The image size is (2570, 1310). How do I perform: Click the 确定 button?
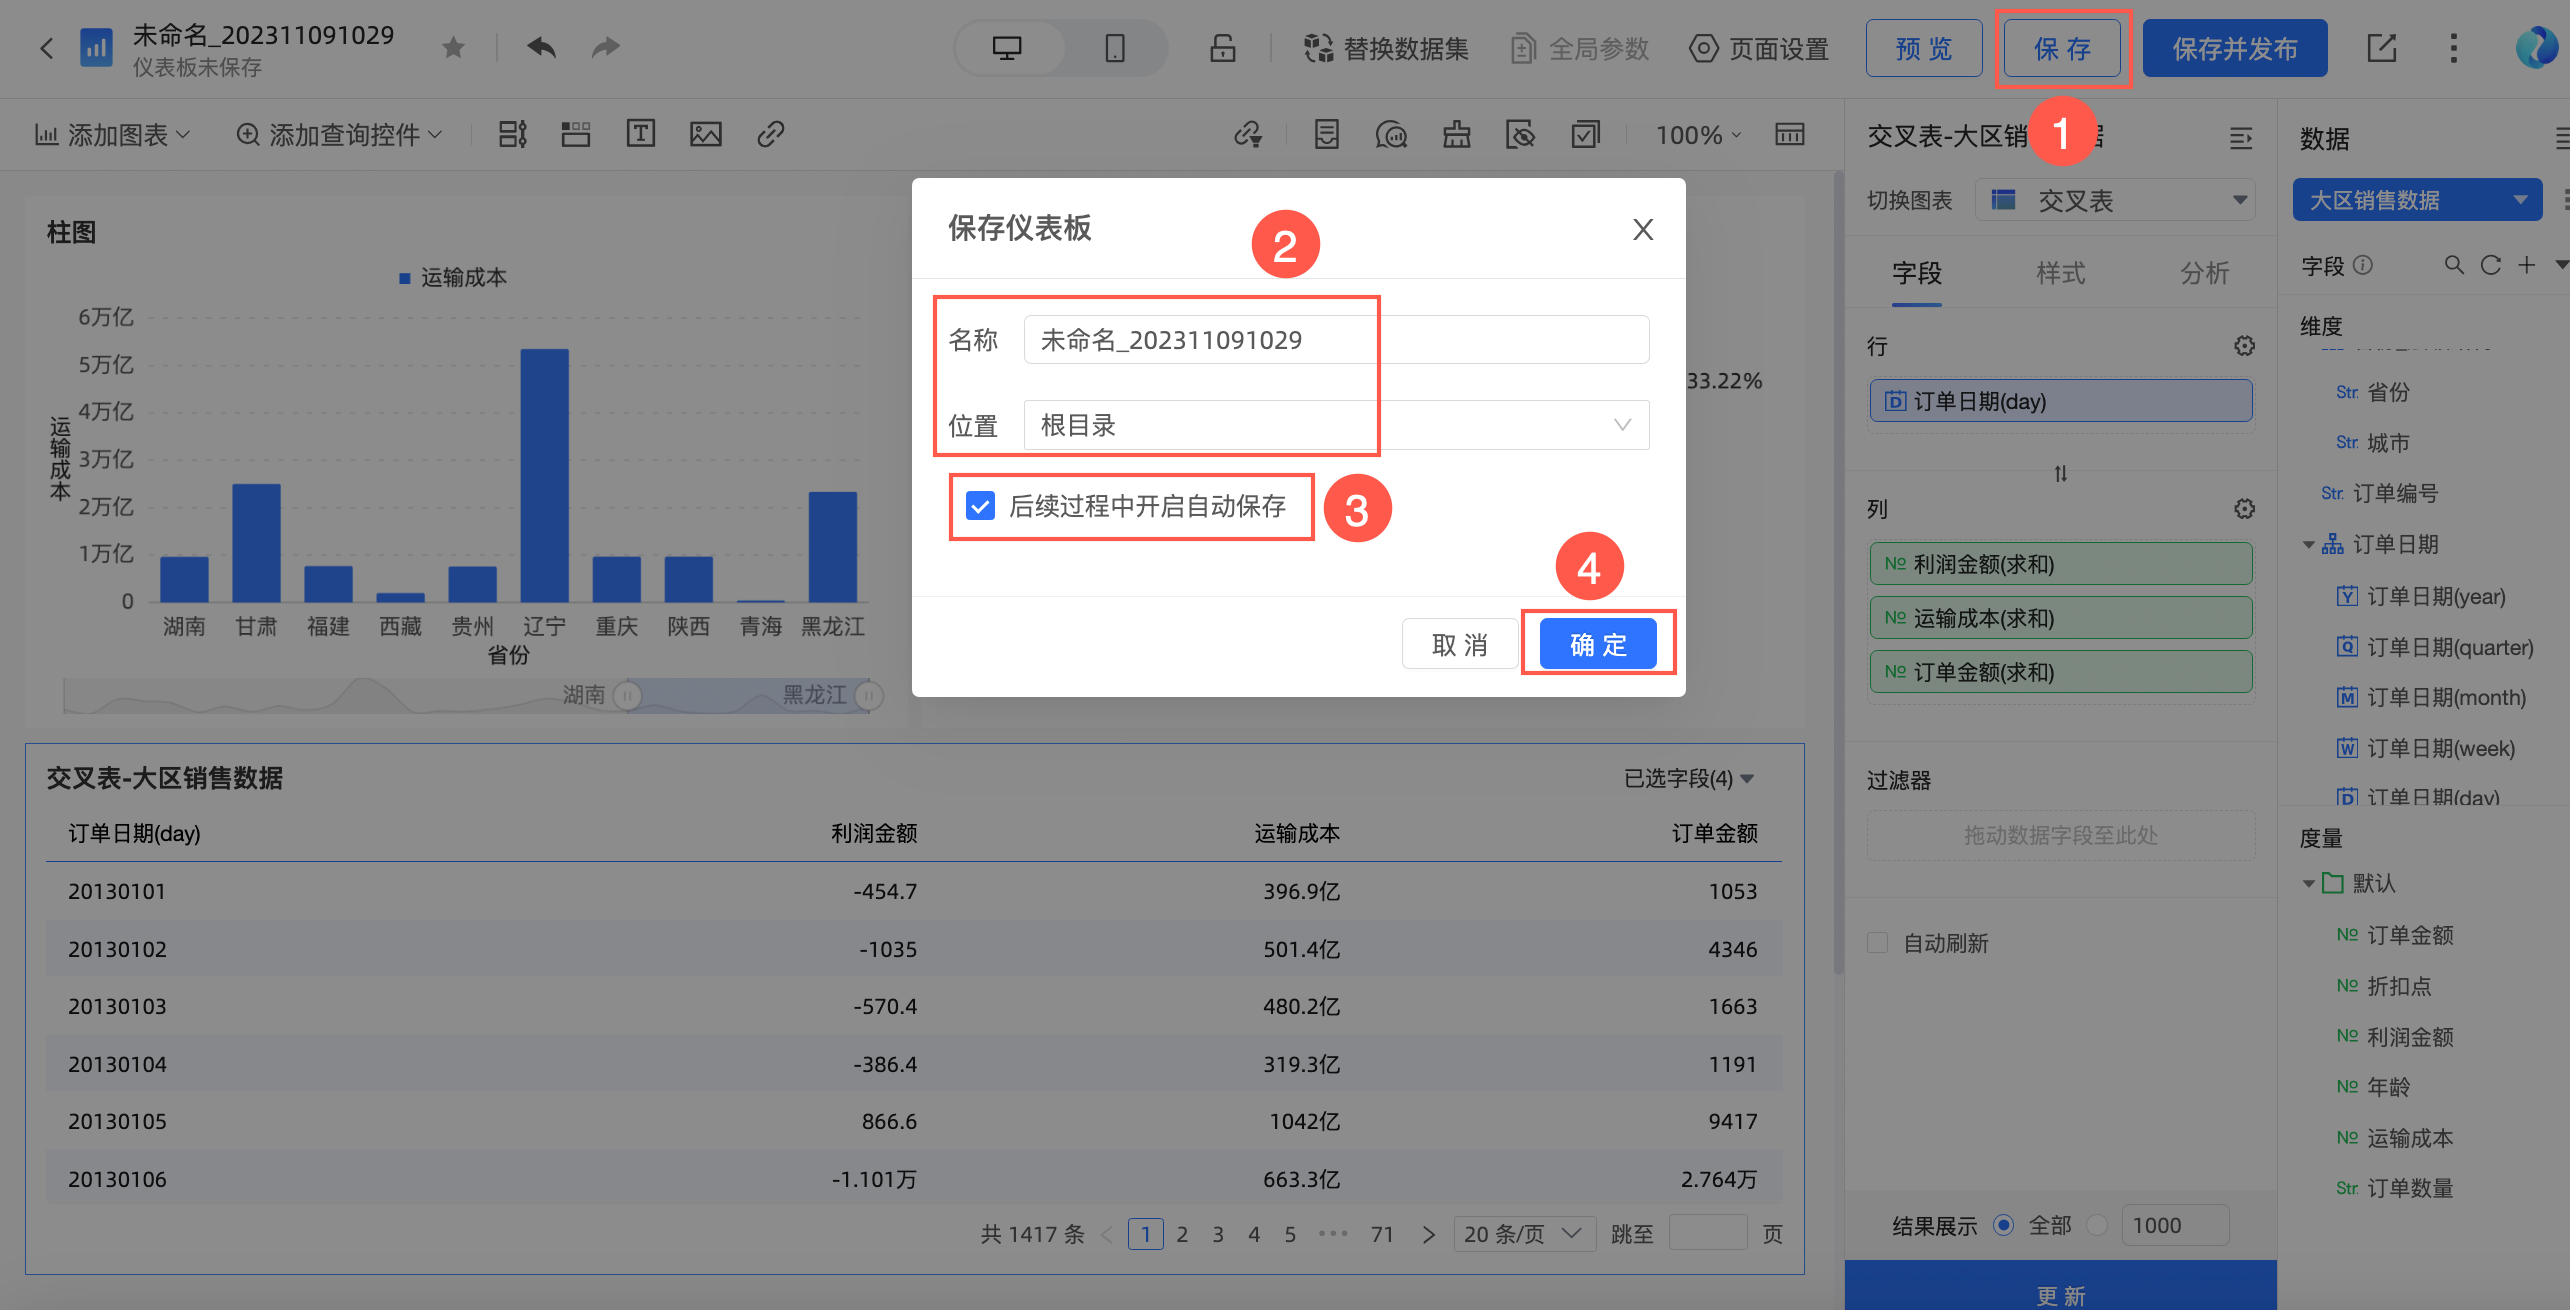(x=1597, y=645)
